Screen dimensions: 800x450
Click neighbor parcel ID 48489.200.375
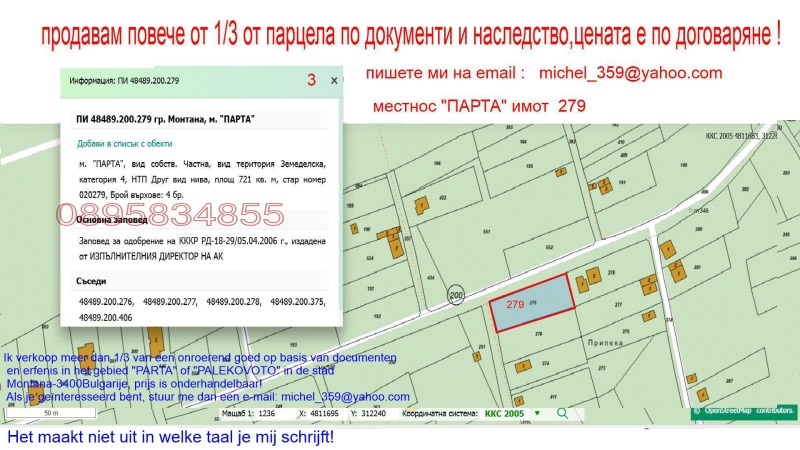tap(298, 302)
